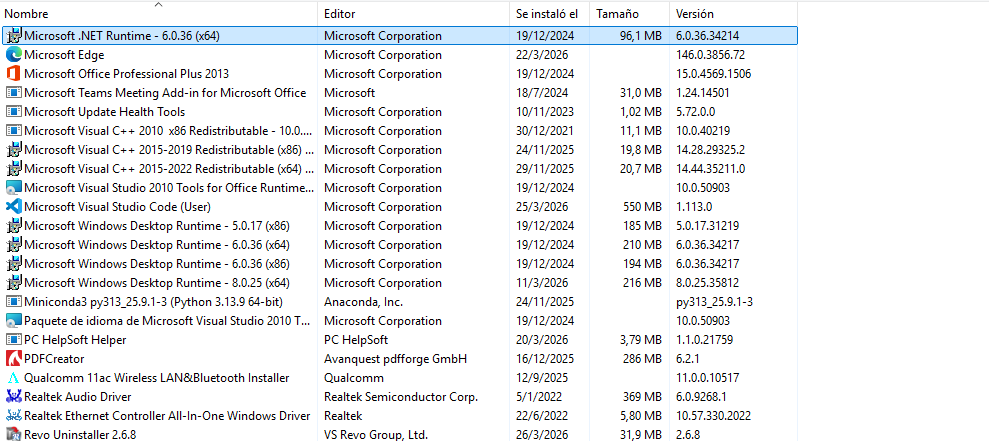Click the Miniconda3 py313 icon
The height and width of the screenshot is (441, 989).
(14, 302)
